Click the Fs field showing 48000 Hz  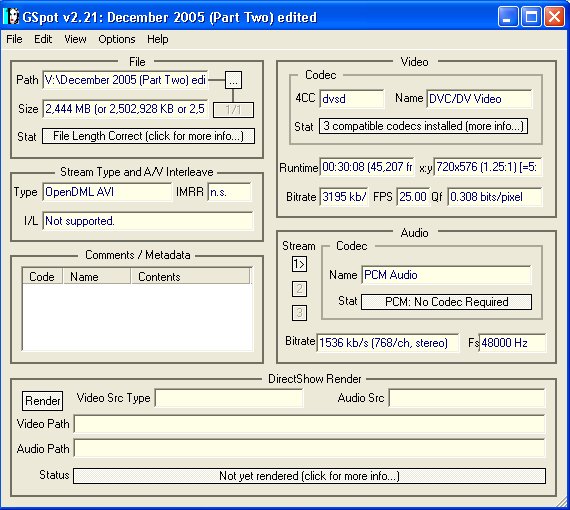pos(512,343)
